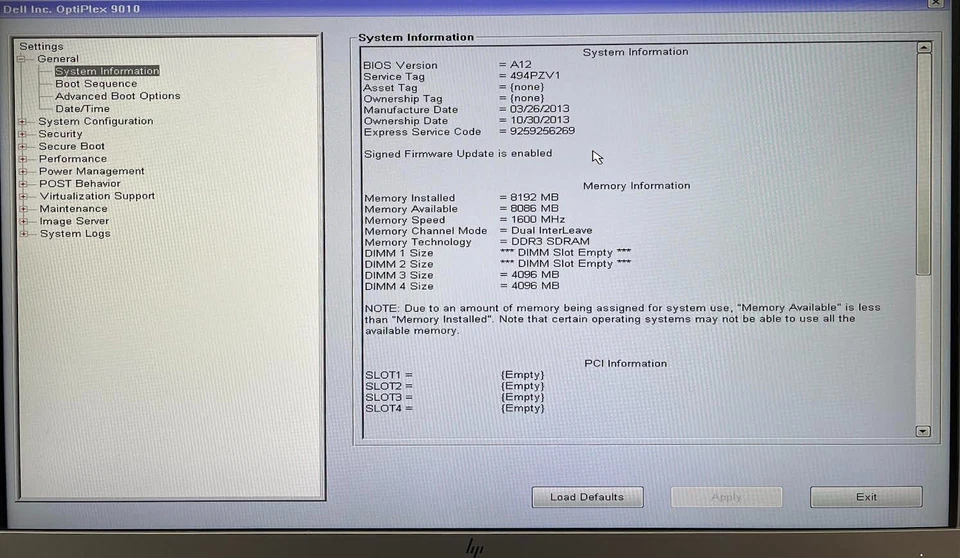Click the greyed-out Apply button
Screen dimensions: 960x558
point(726,497)
